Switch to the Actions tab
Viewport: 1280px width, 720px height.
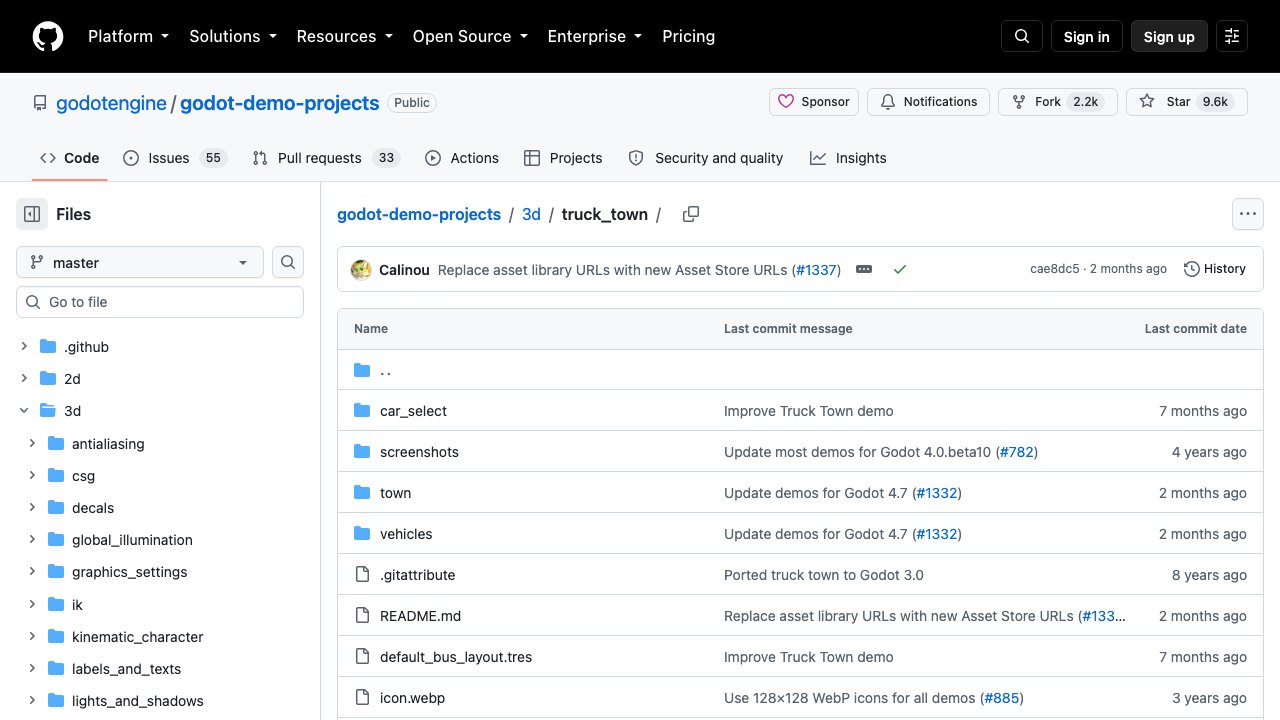point(462,158)
